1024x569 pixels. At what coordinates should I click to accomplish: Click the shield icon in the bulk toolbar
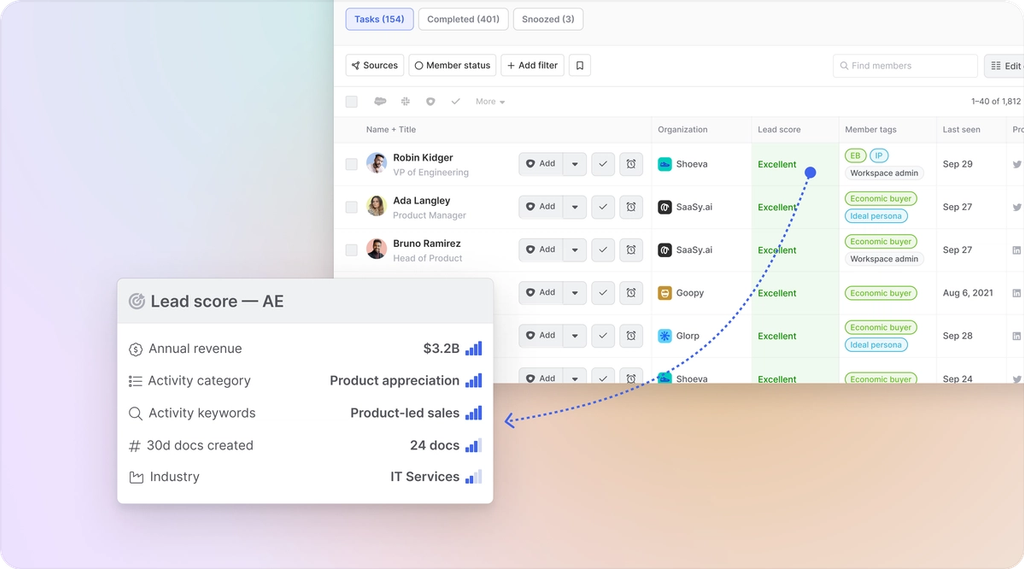pos(430,101)
